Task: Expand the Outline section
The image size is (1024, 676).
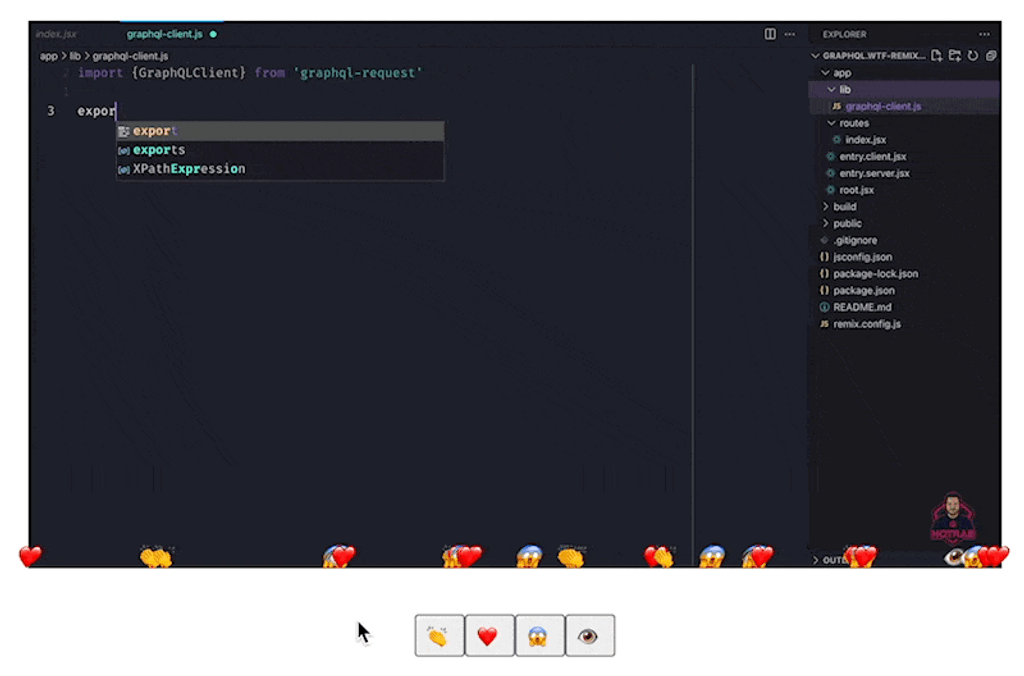Action: click(831, 560)
